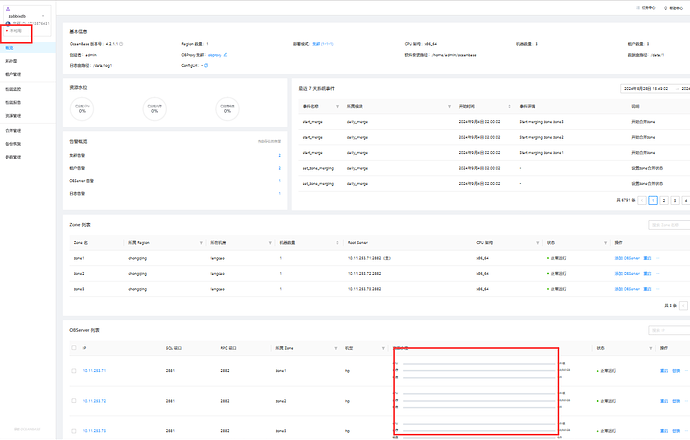This screenshot has width=690, height=440.
Task: Filter the Zone list by 所属 Region
Action: (x=201, y=243)
